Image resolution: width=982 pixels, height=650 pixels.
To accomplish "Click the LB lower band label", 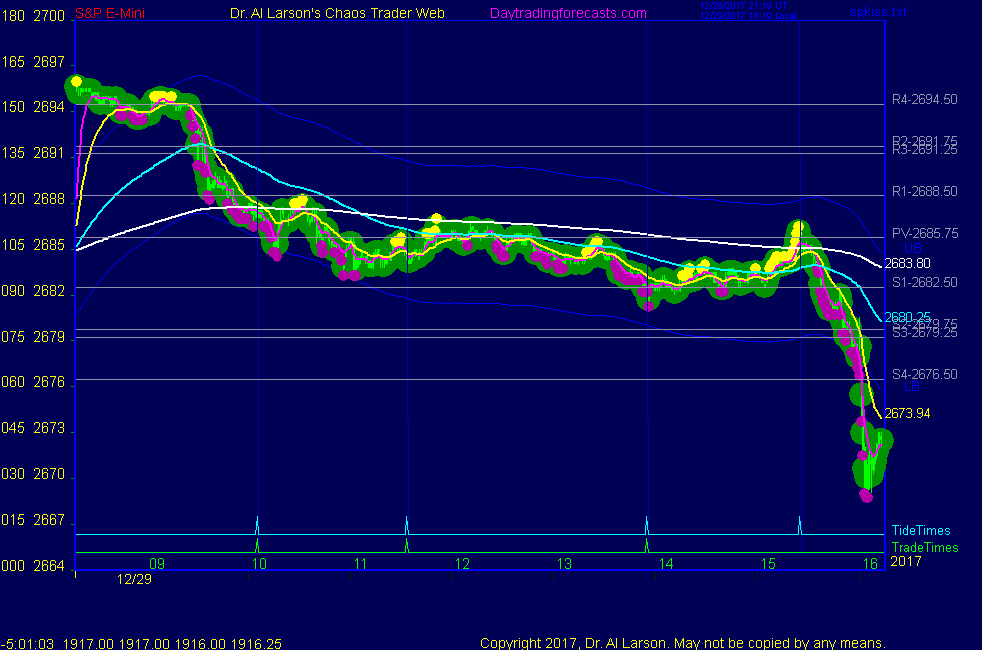I will click(x=912, y=386).
